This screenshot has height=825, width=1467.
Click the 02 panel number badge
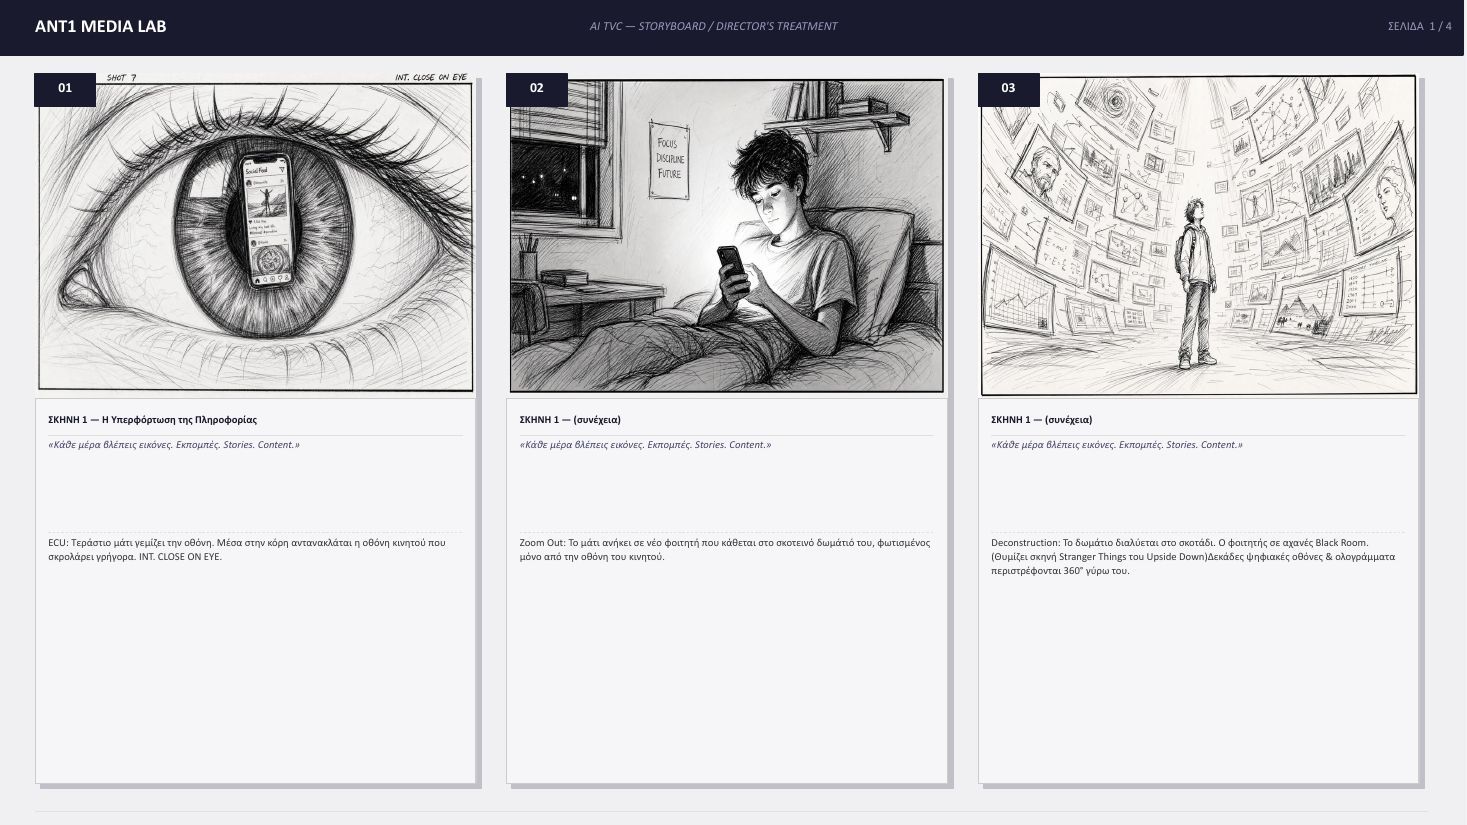pos(537,88)
